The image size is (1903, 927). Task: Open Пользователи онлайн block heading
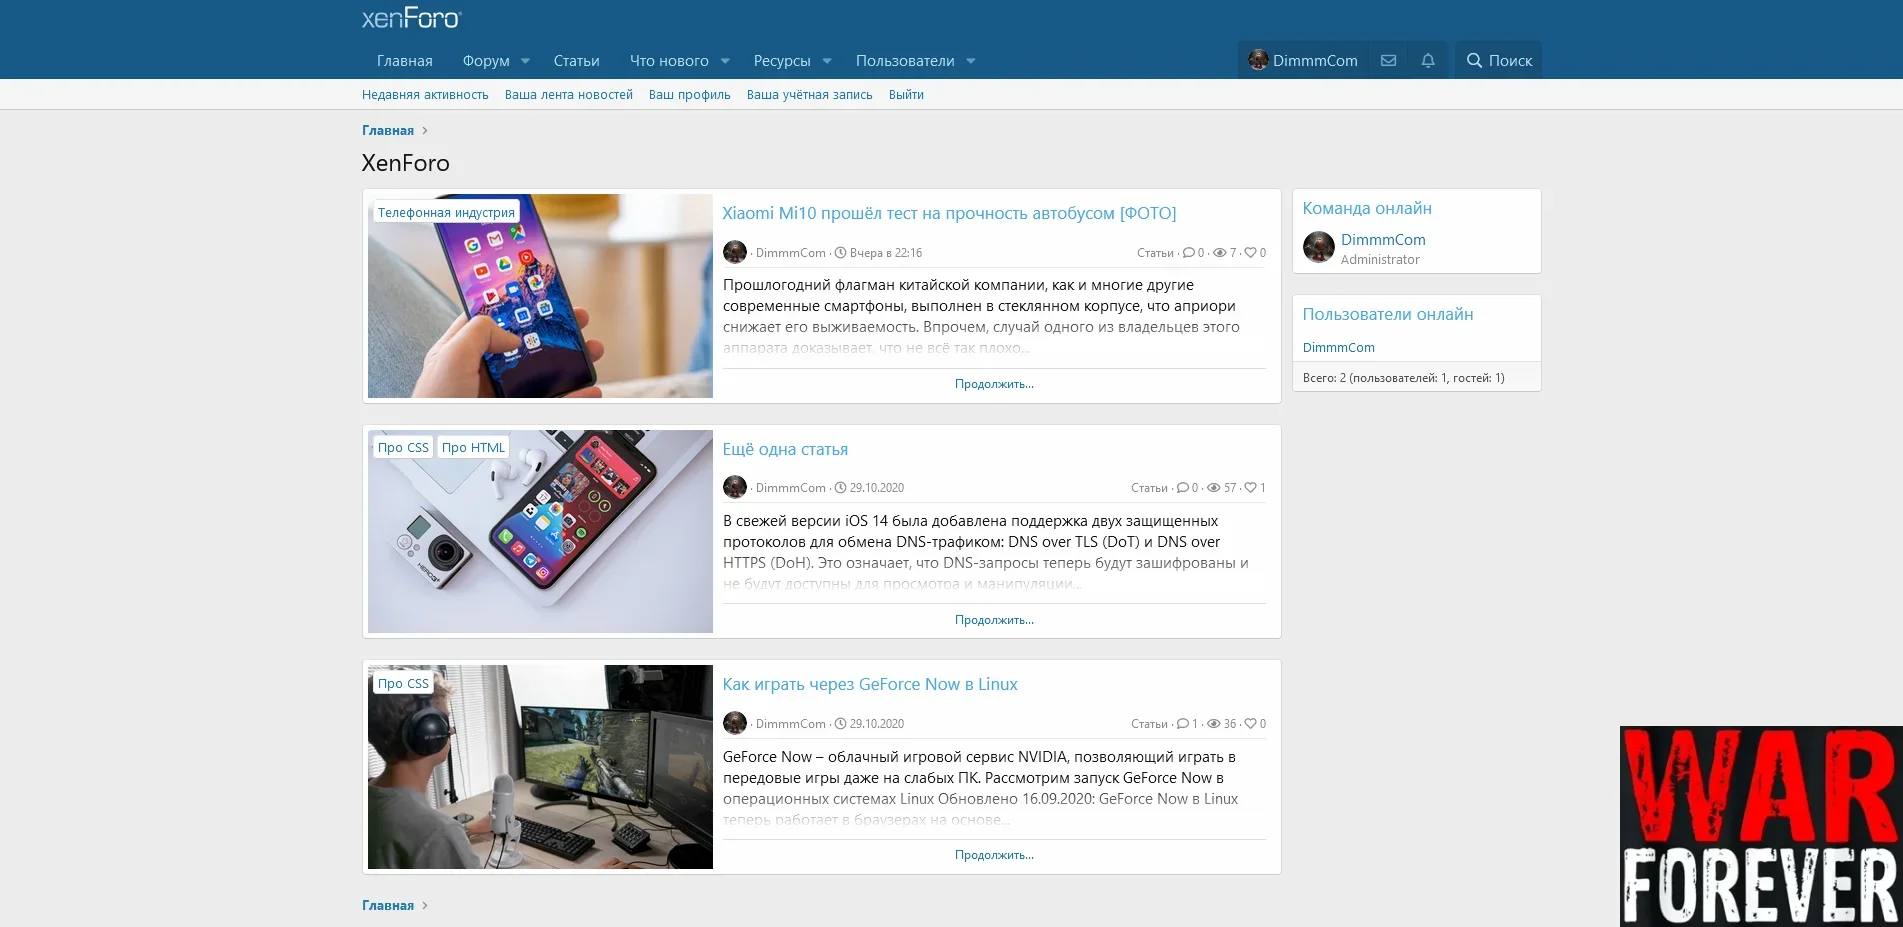(1388, 314)
